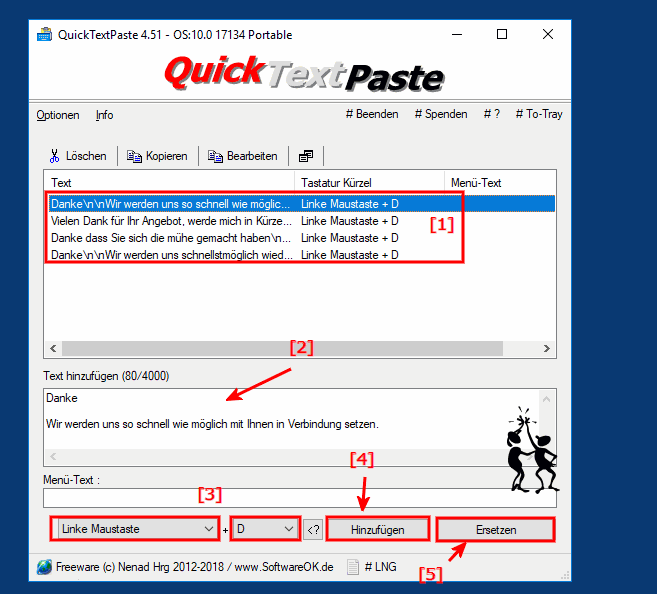Open the Info menu
The height and width of the screenshot is (594, 657).
click(x=104, y=115)
